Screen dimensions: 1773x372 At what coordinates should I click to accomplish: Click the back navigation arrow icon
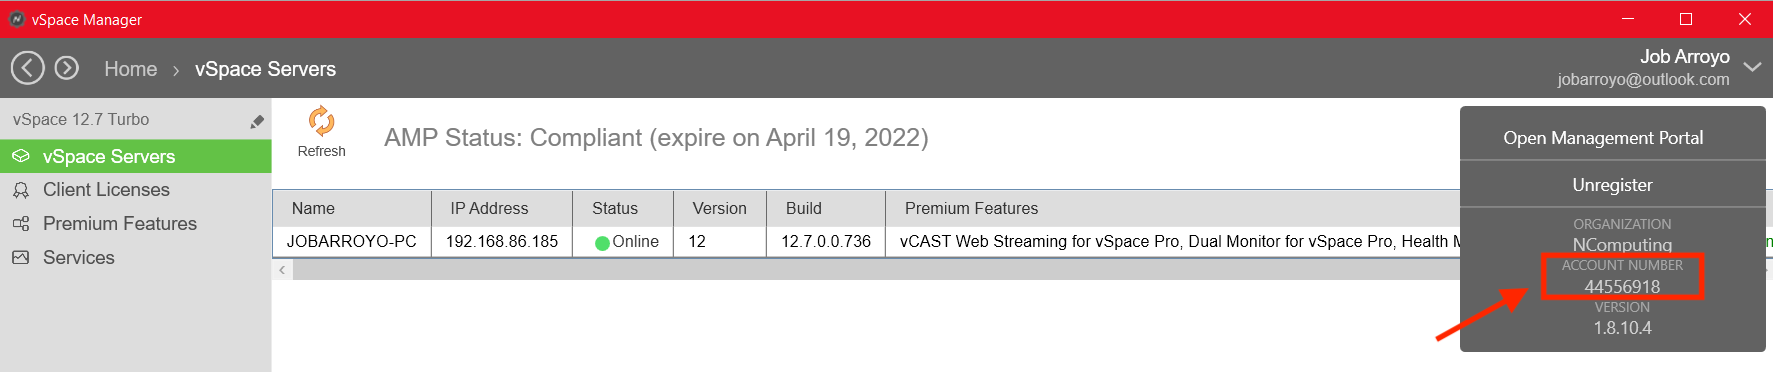tap(28, 68)
